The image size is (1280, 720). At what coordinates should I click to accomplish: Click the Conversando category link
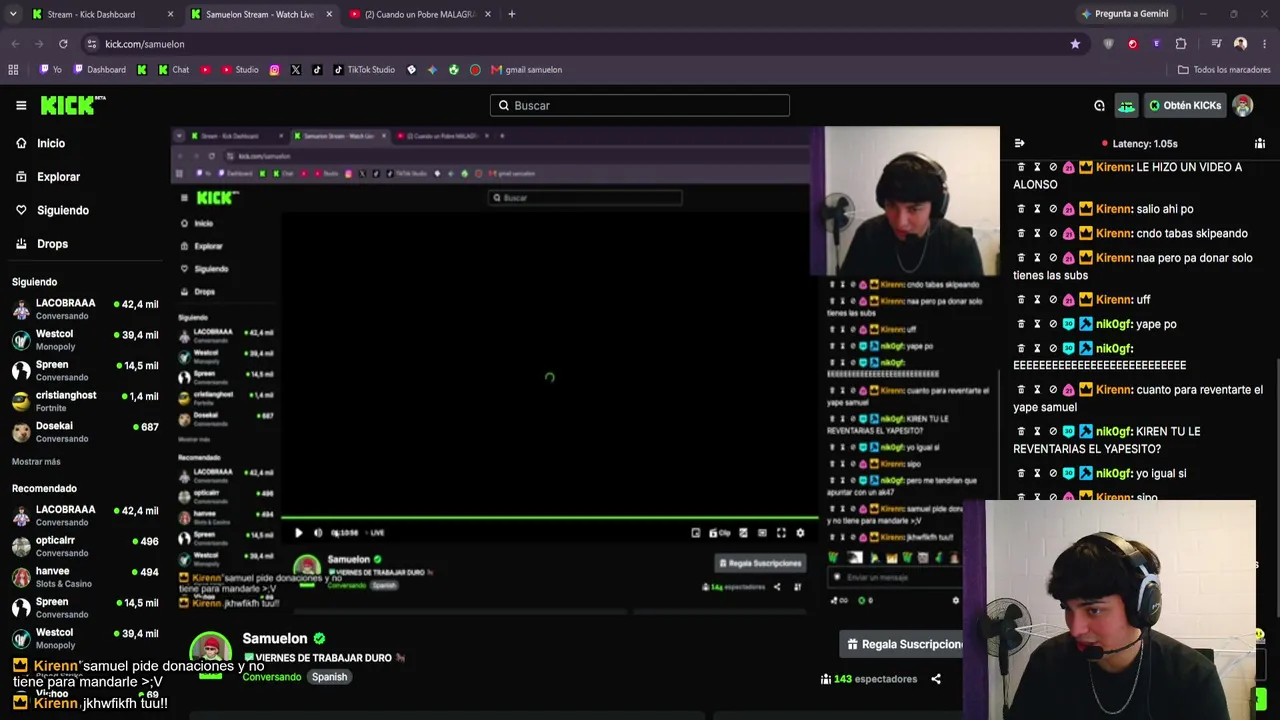[272, 677]
